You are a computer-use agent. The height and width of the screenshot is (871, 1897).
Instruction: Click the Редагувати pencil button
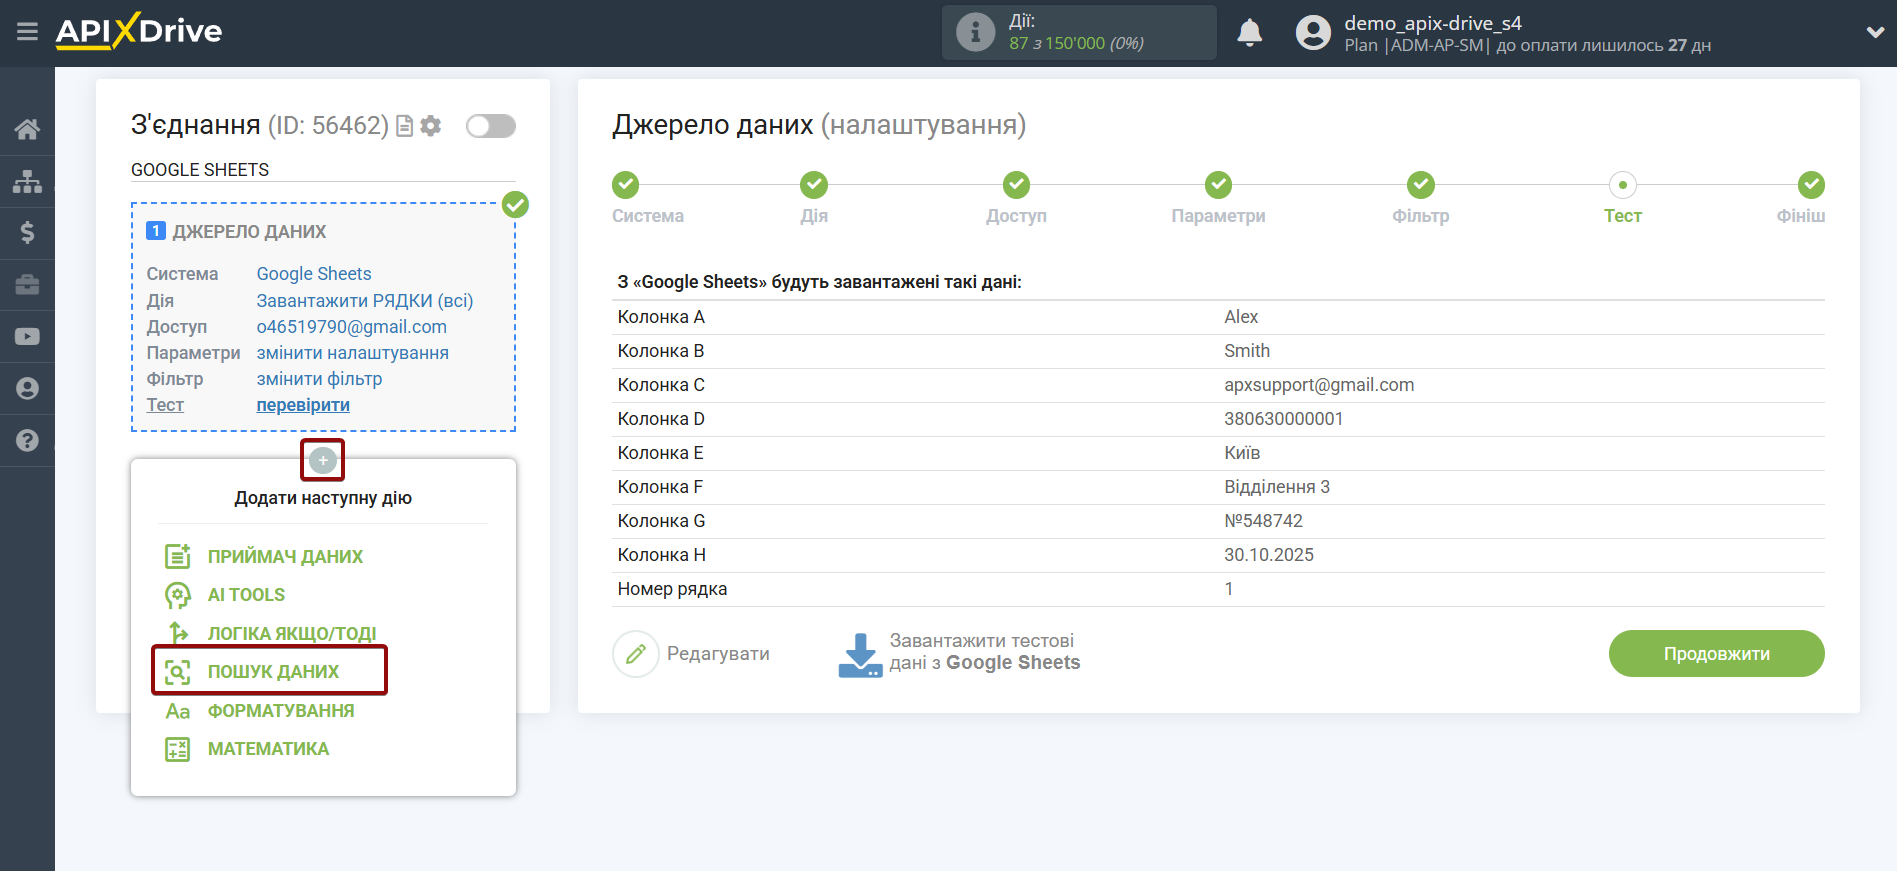pos(636,654)
